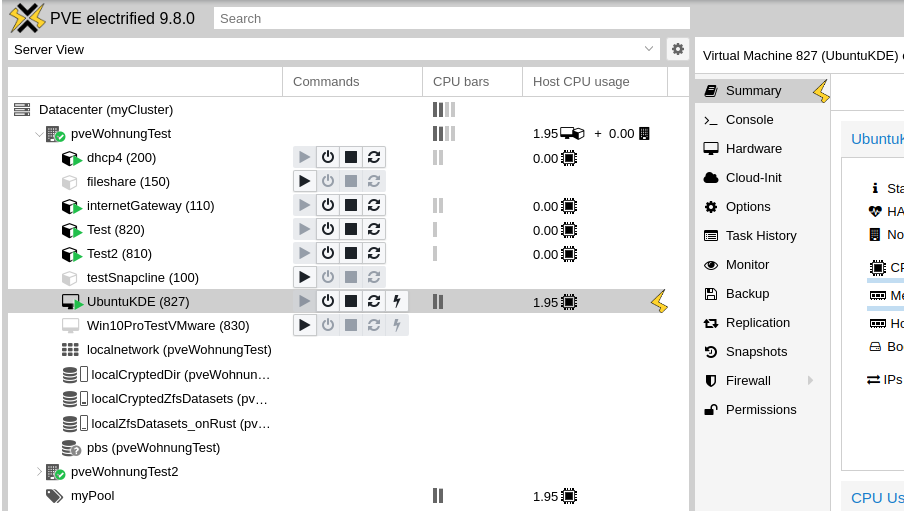This screenshot has height=513, width=904.
Task: Open the Cloud-Init tab
Action: [x=762, y=178]
